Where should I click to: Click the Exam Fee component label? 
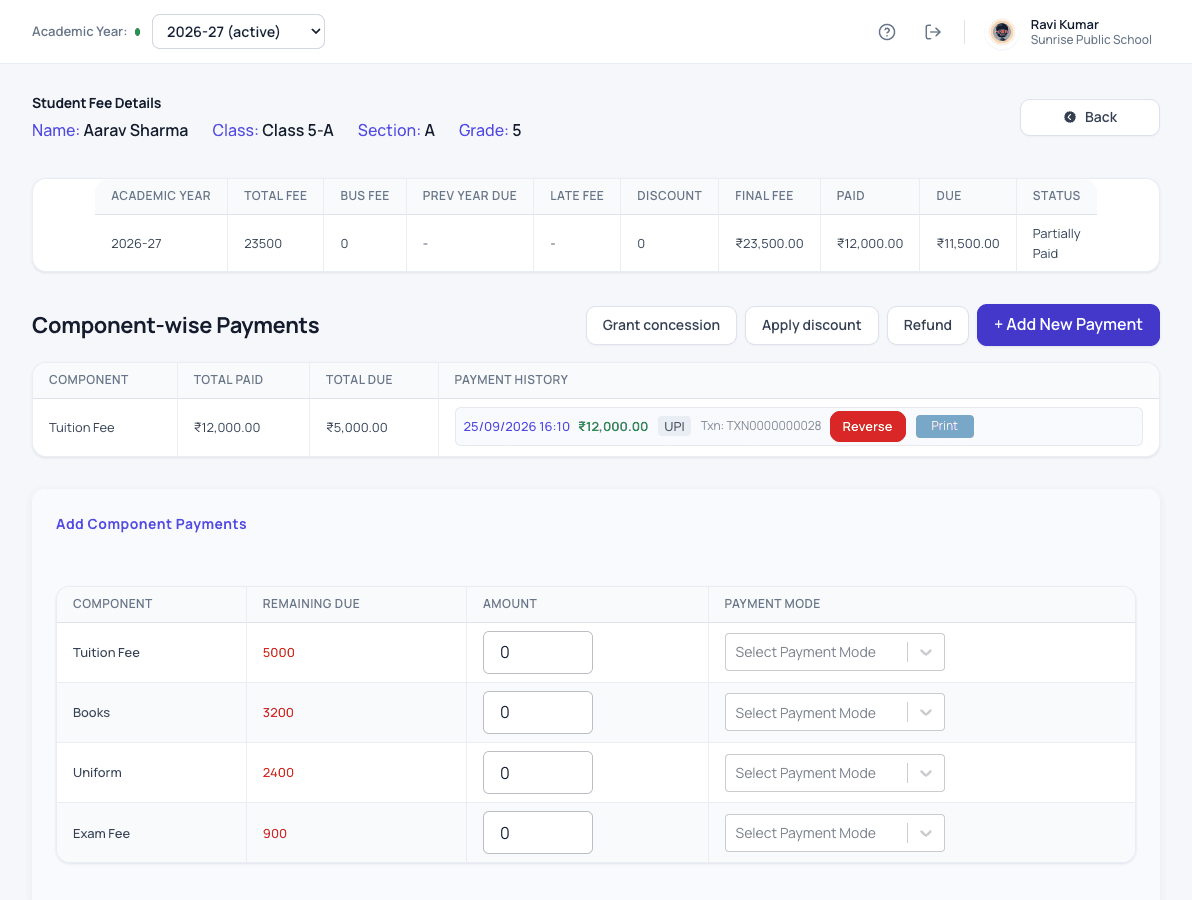click(101, 833)
